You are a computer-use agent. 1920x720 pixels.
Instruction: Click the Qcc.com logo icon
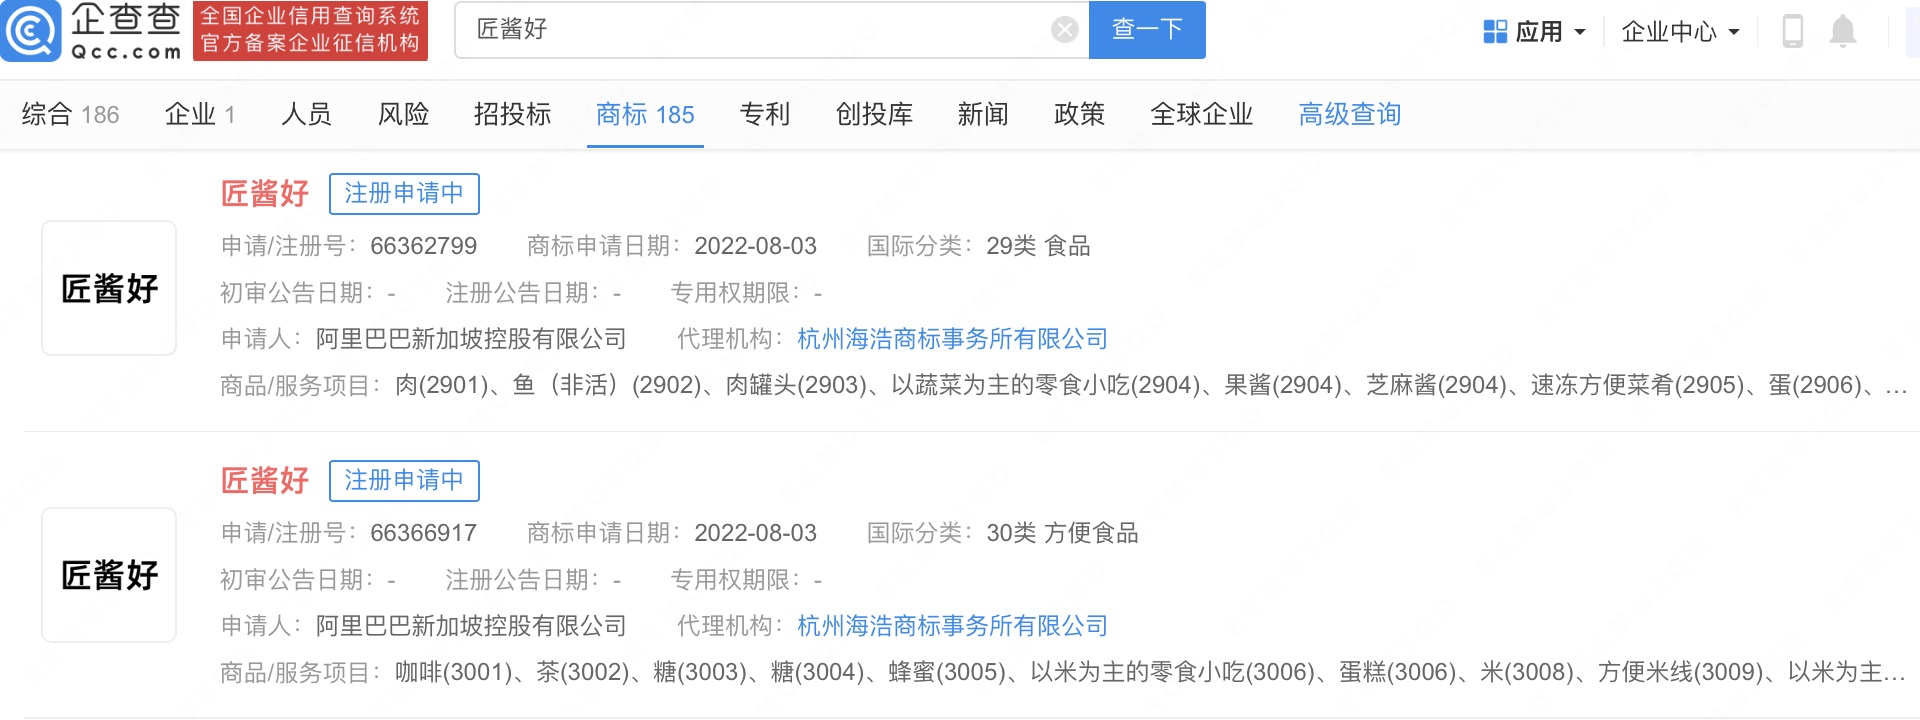pyautogui.click(x=32, y=31)
